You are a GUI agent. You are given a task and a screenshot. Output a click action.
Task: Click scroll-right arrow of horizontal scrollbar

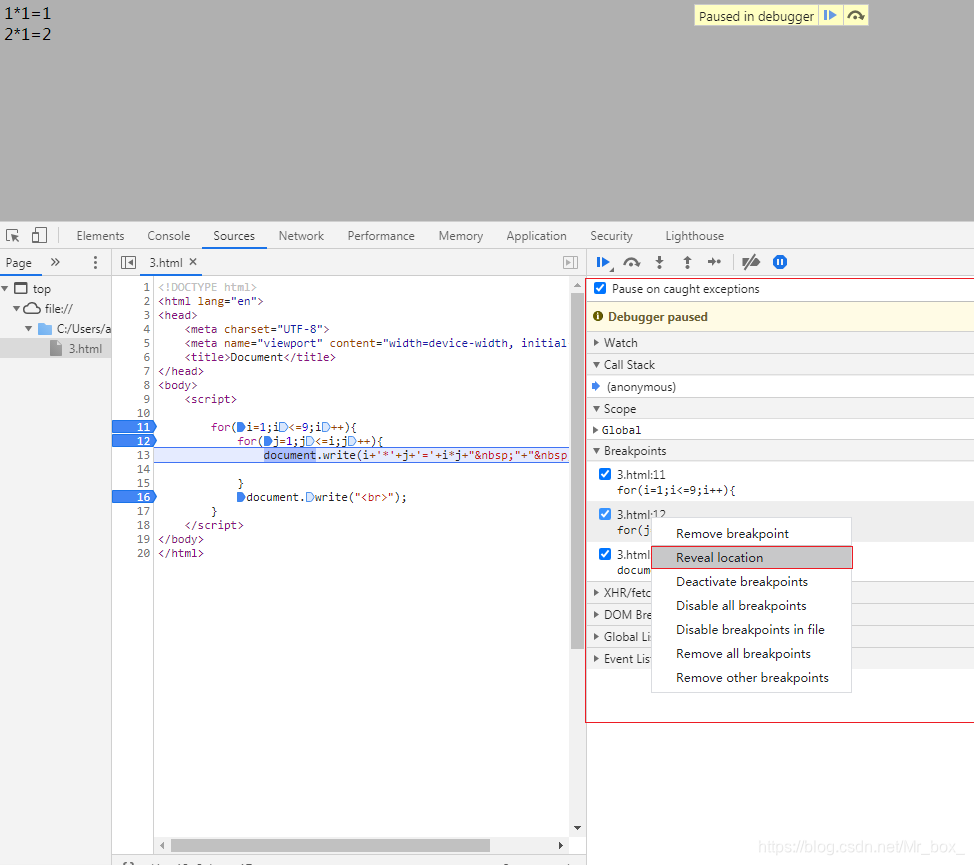click(560, 846)
